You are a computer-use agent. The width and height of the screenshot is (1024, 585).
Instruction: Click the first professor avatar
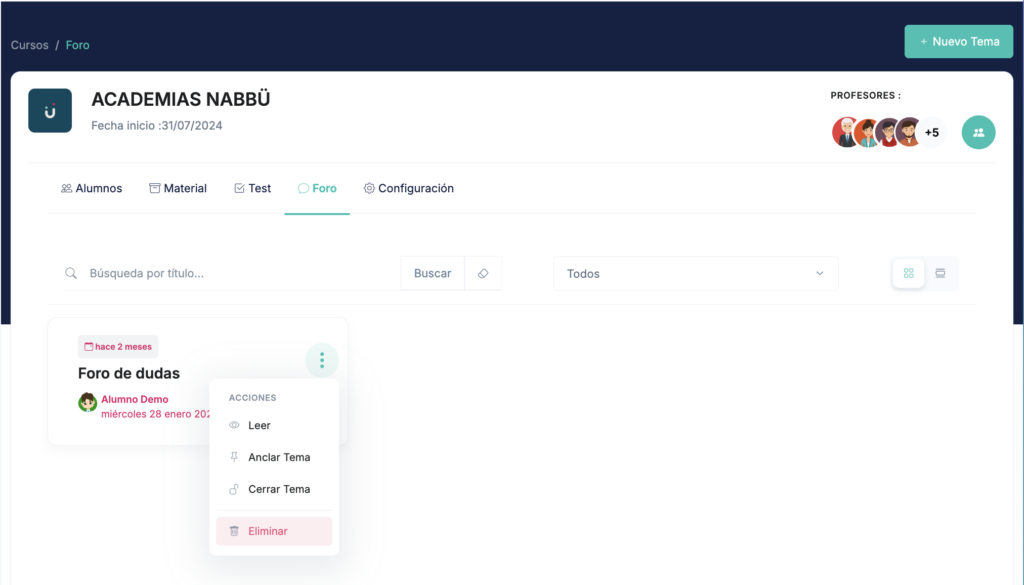(x=846, y=132)
